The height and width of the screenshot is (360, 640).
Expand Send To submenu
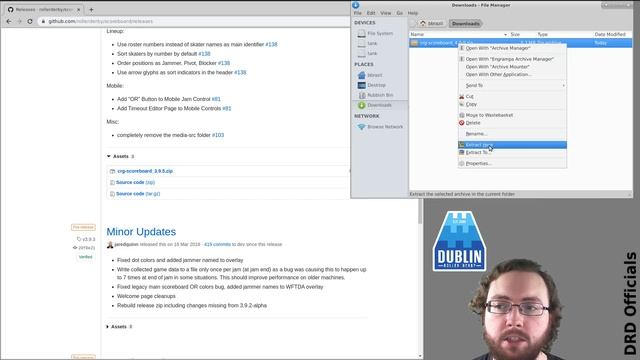[x=512, y=86]
